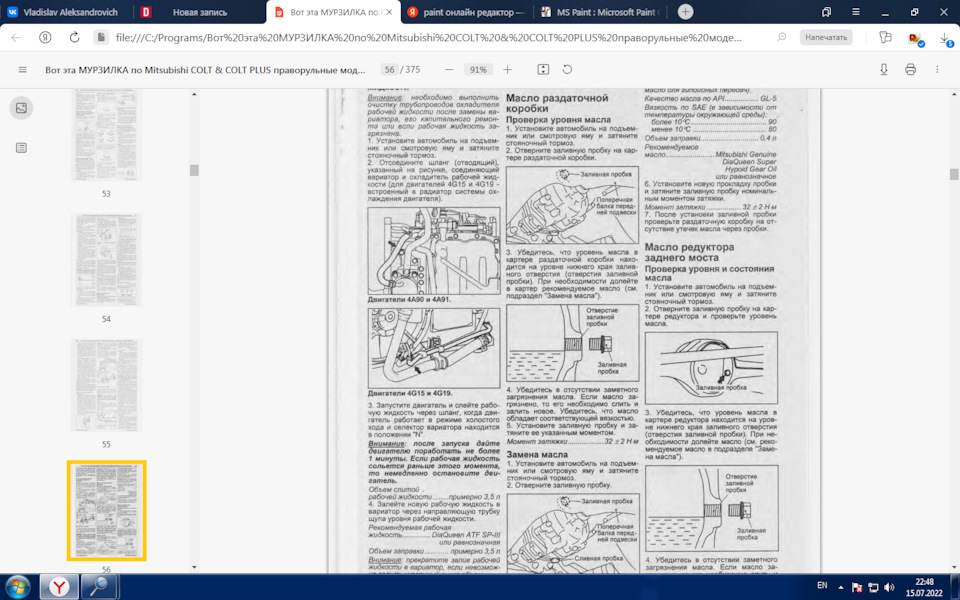The height and width of the screenshot is (600, 960).
Task: Open Windows Start menu
Action: pyautogui.click(x=17, y=587)
